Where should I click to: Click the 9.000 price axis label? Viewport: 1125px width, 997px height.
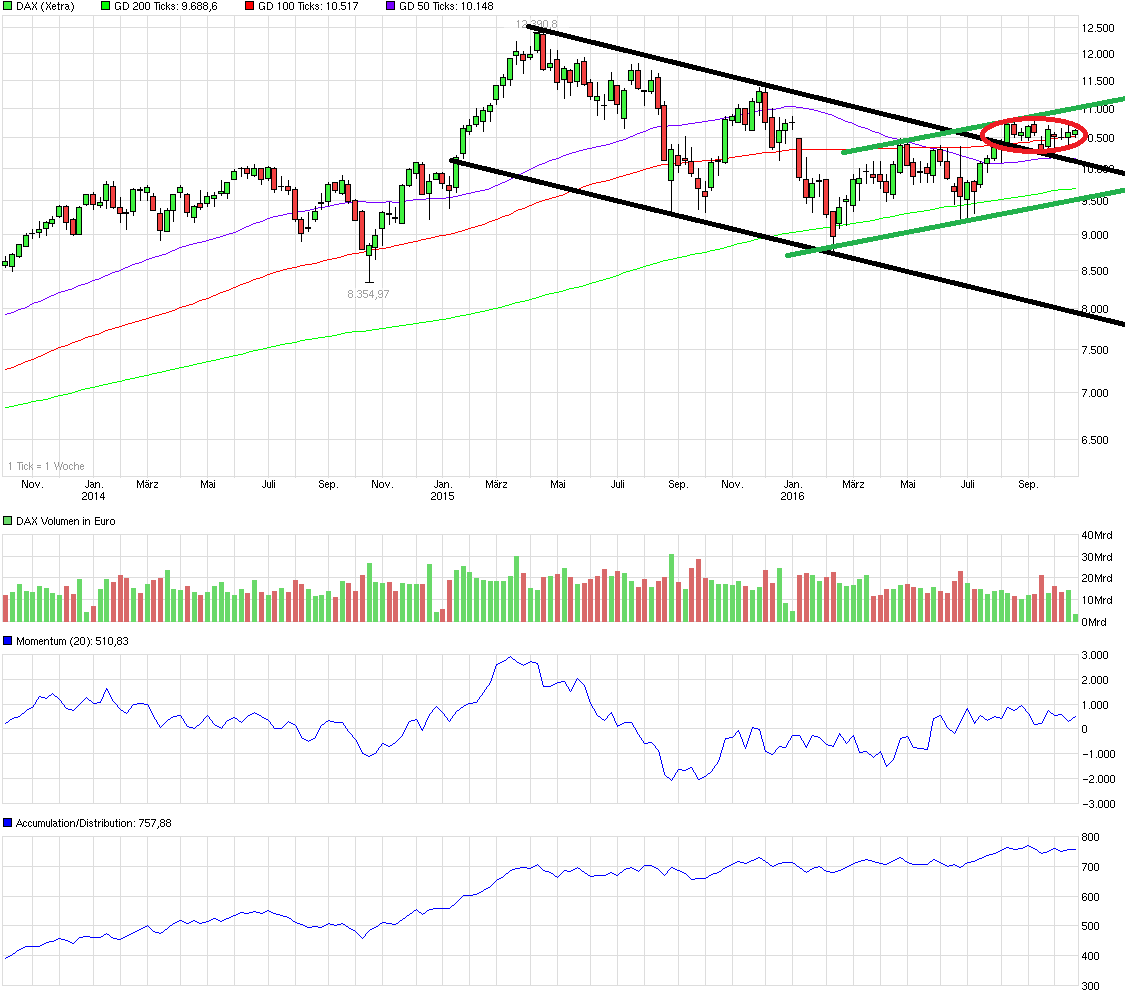(1095, 235)
